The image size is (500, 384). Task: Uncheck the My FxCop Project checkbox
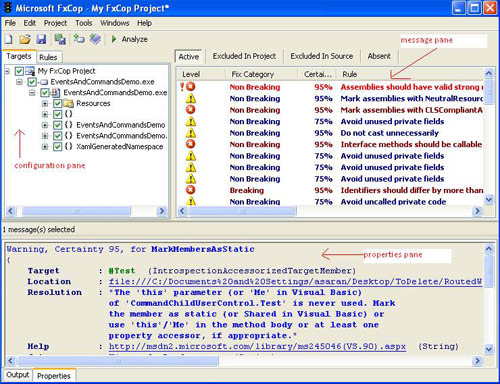tap(19, 71)
